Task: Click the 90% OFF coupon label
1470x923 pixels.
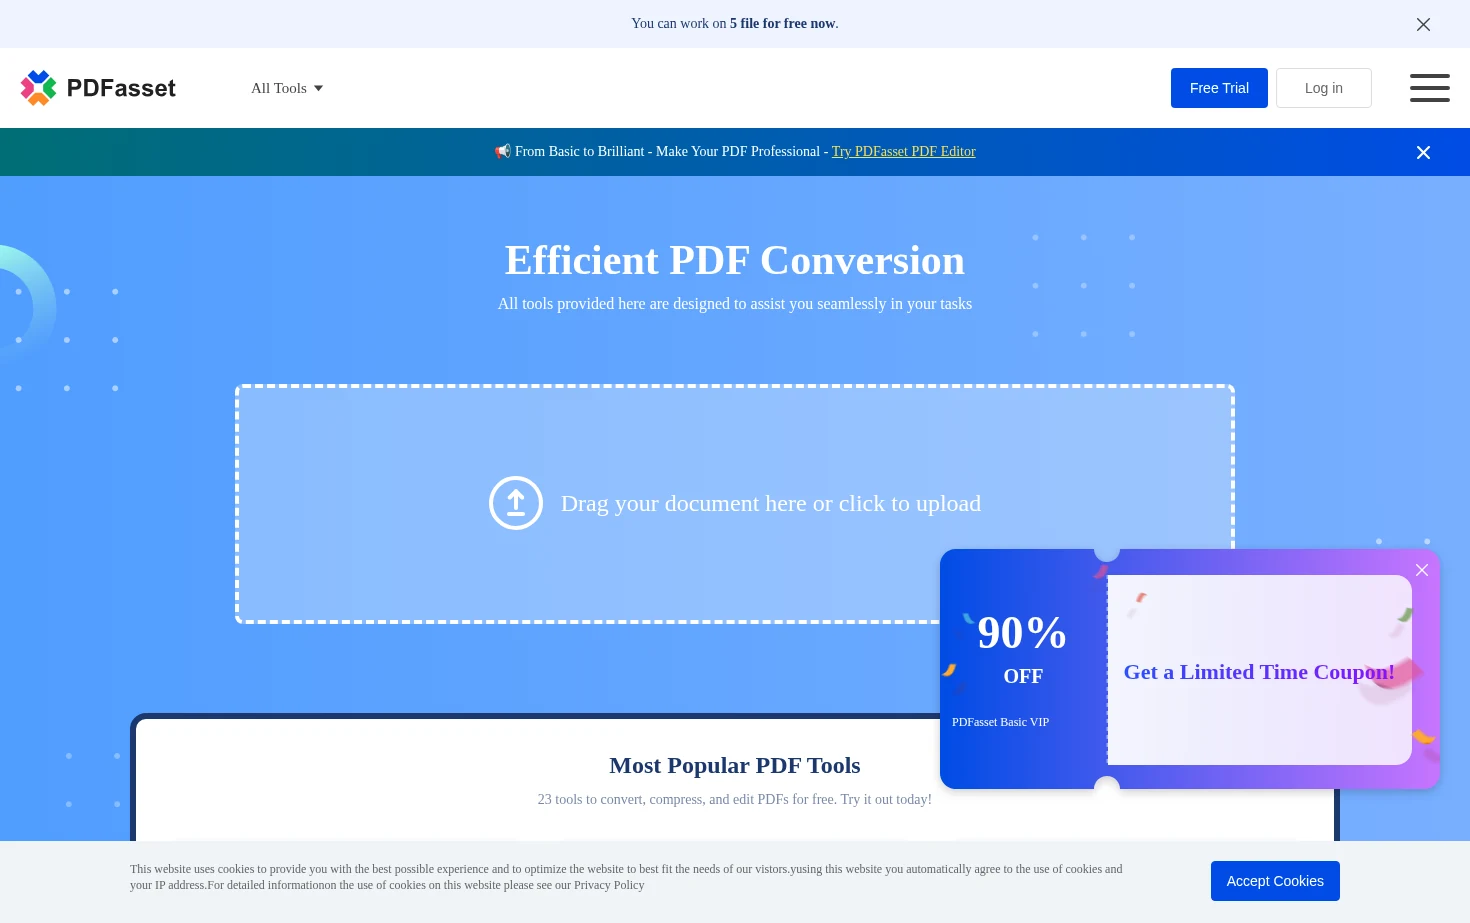Action: click(1022, 648)
